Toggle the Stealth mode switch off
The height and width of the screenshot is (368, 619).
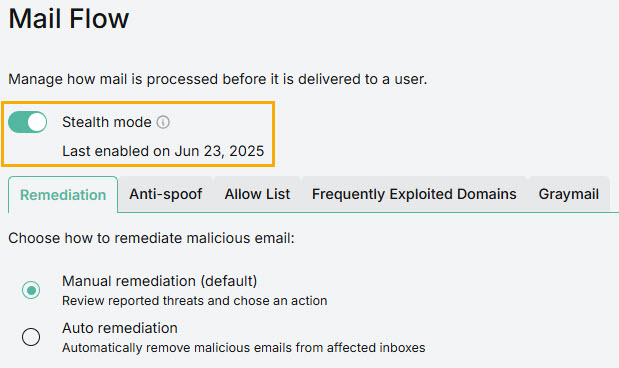click(28, 122)
